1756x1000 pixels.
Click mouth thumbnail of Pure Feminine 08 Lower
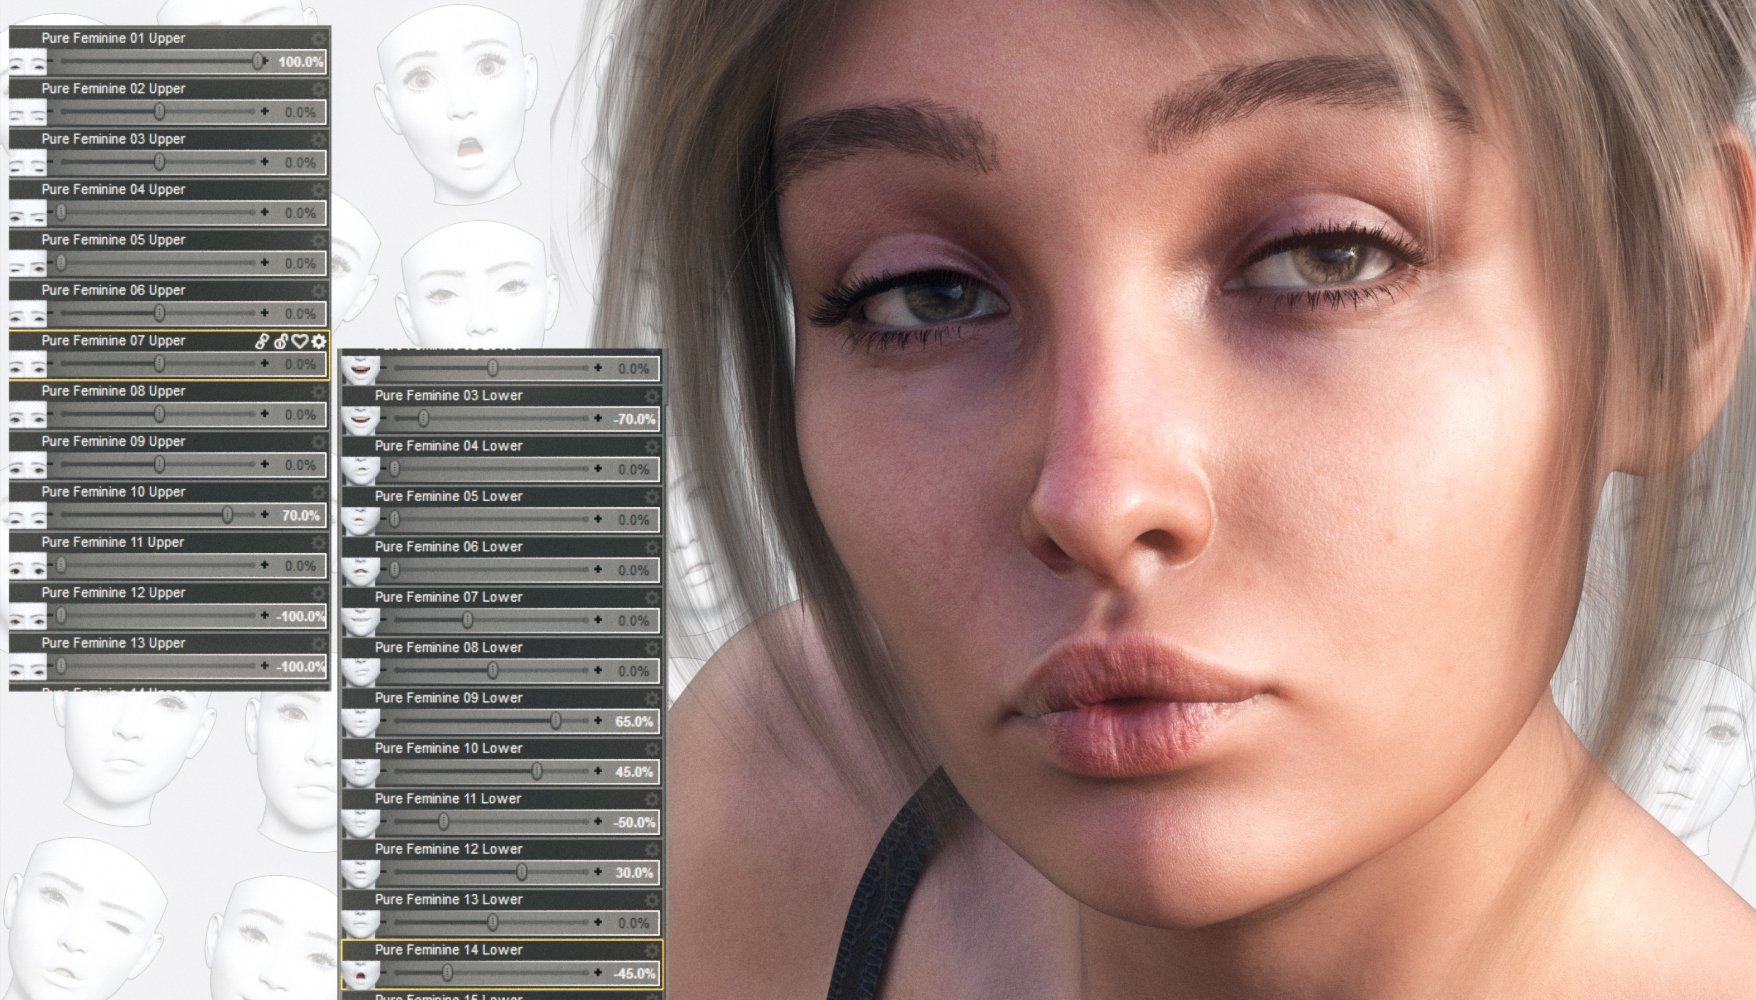click(360, 672)
